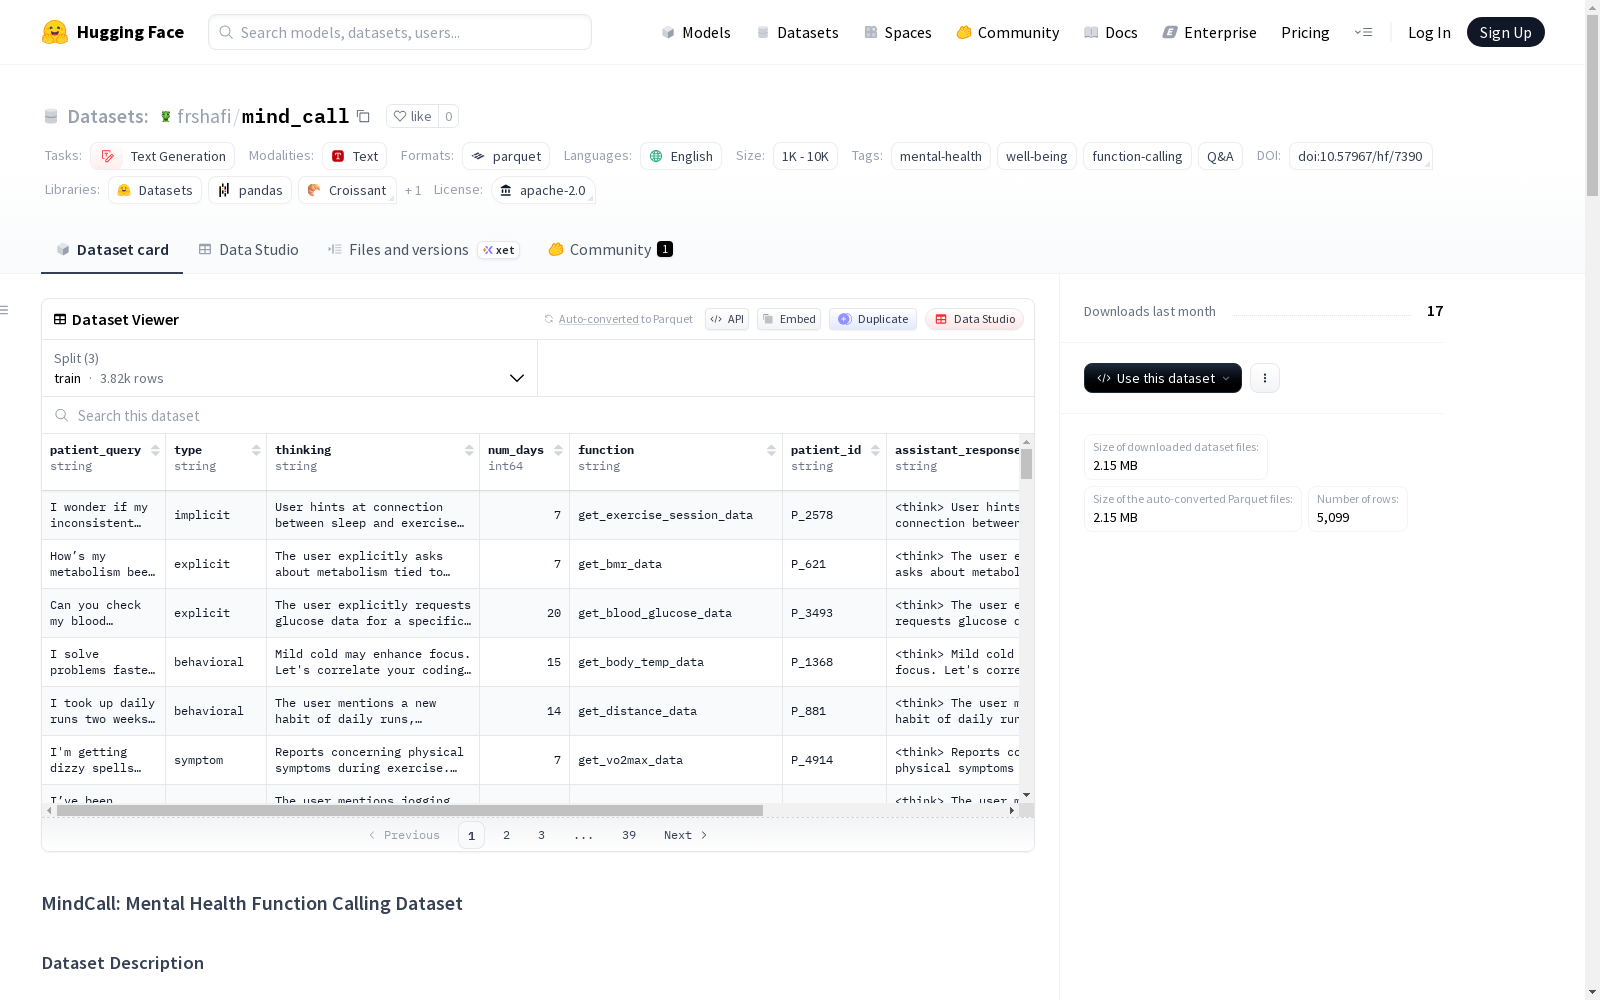Screen dimensions: 1600x1000
Task: Click the Hugging Face logo icon
Action: pos(55,32)
